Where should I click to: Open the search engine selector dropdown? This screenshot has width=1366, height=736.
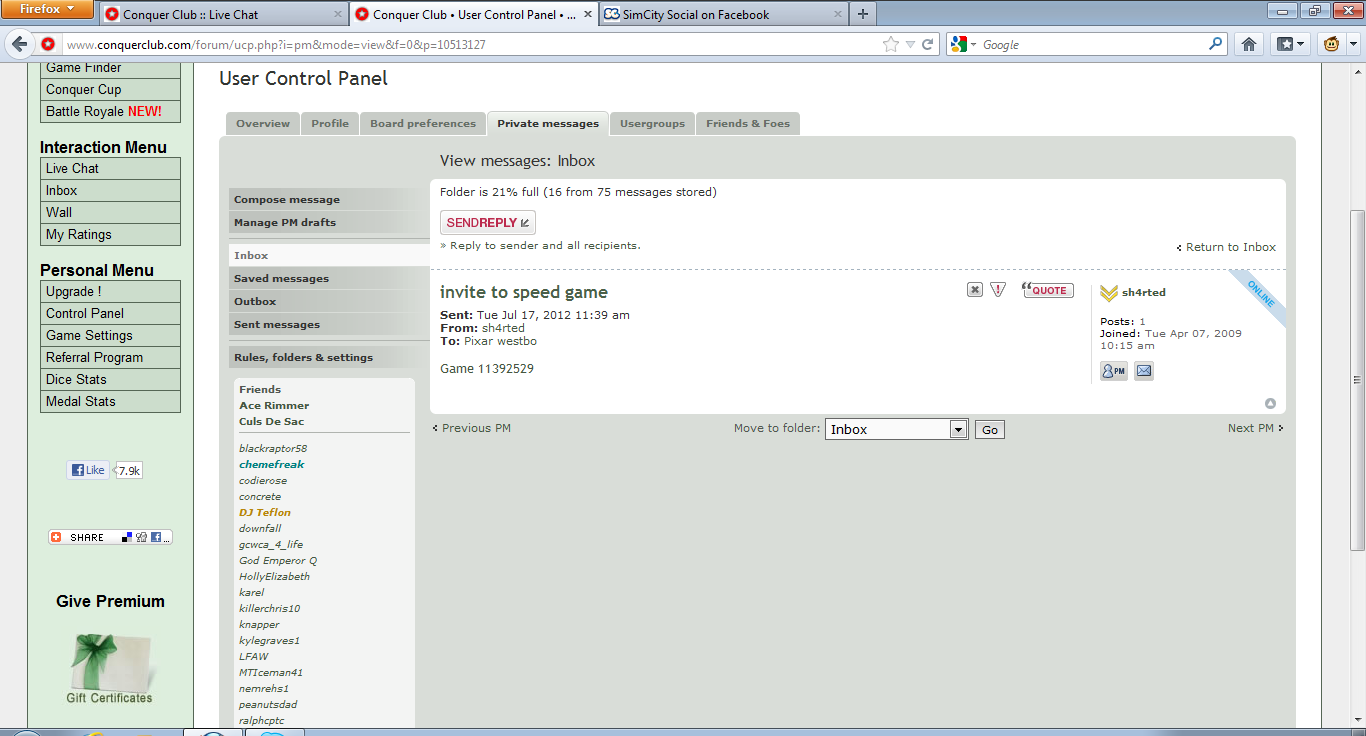pyautogui.click(x=964, y=44)
